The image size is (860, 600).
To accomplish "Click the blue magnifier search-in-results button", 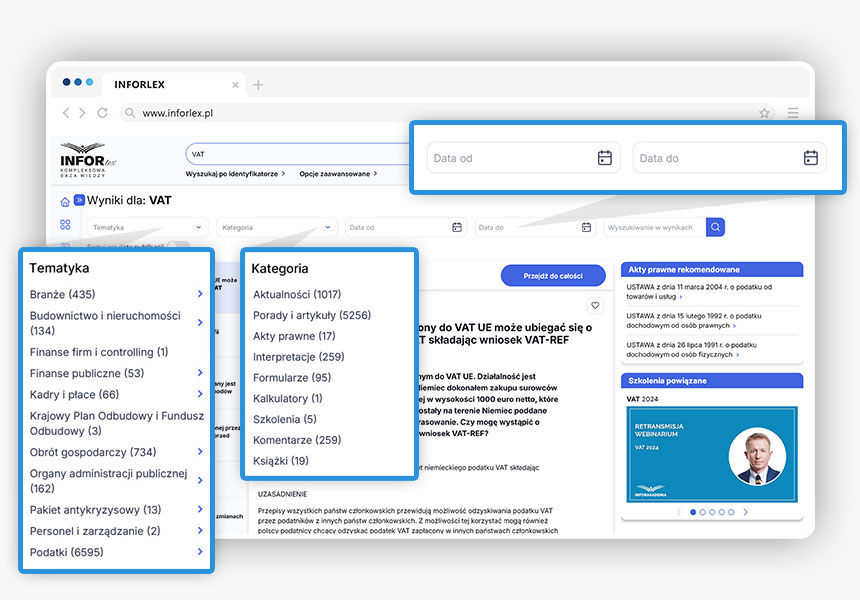I will click(716, 227).
